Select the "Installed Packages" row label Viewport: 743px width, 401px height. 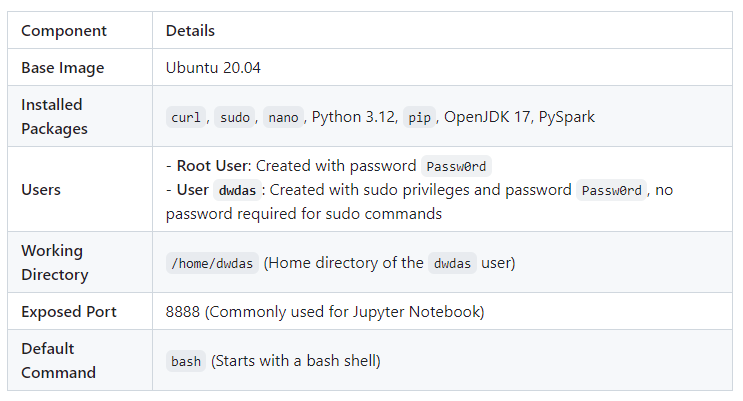tap(53, 116)
